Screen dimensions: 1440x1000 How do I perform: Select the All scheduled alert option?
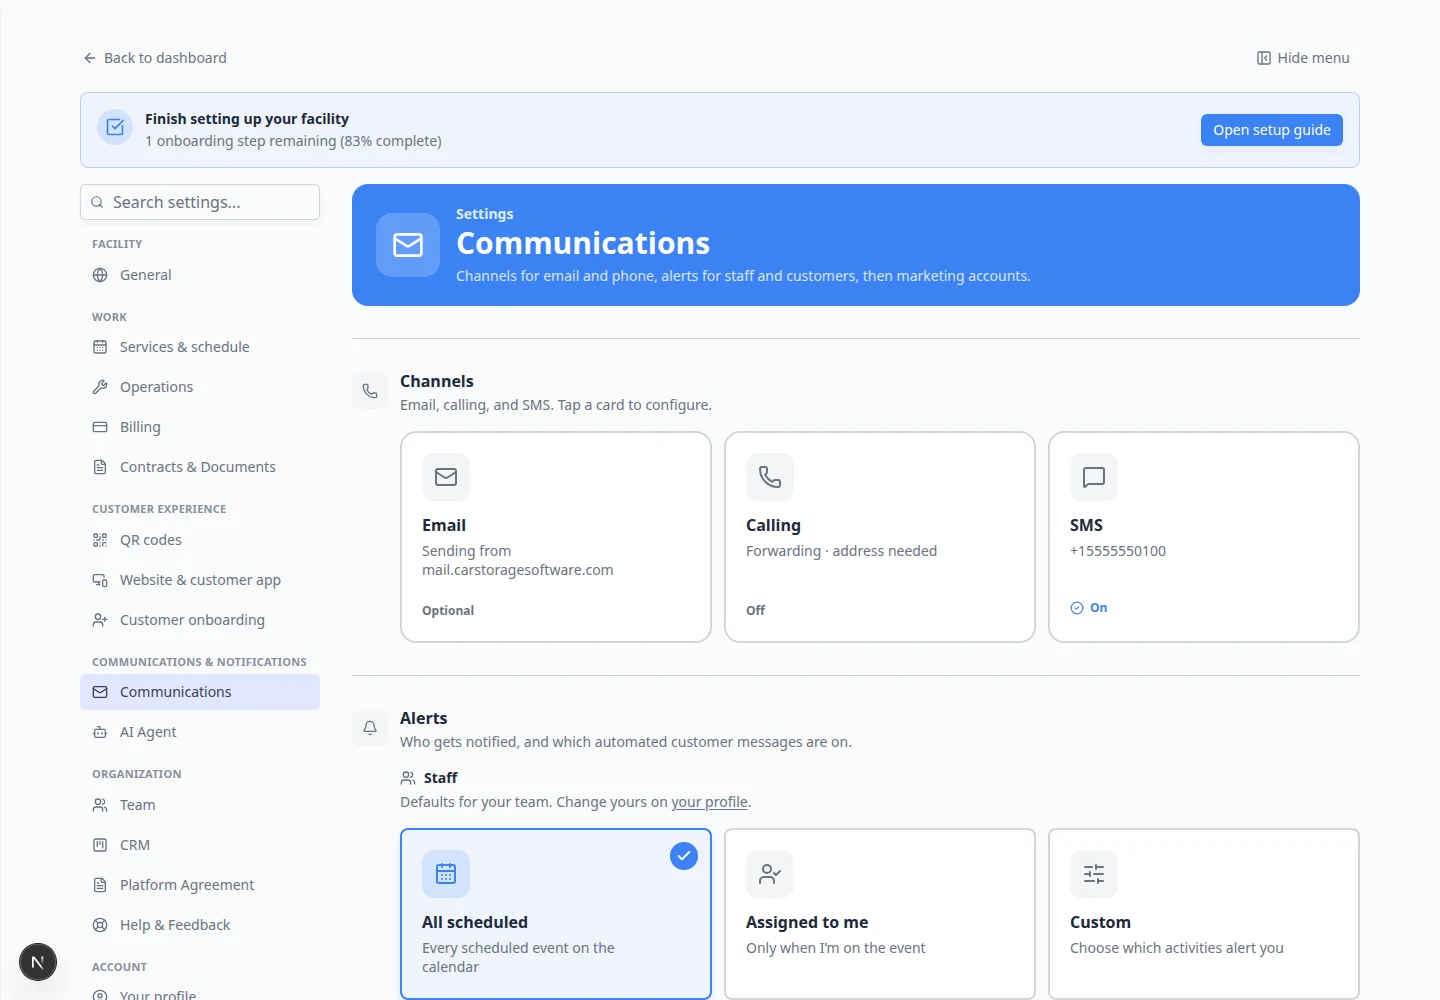pyautogui.click(x=556, y=913)
